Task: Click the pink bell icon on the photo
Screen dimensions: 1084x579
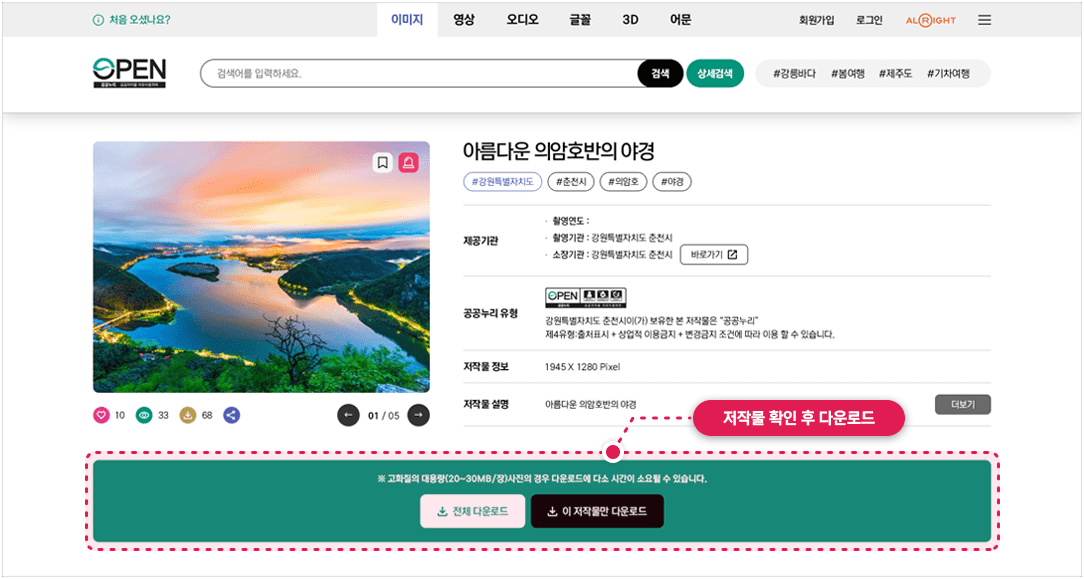Action: pos(408,162)
